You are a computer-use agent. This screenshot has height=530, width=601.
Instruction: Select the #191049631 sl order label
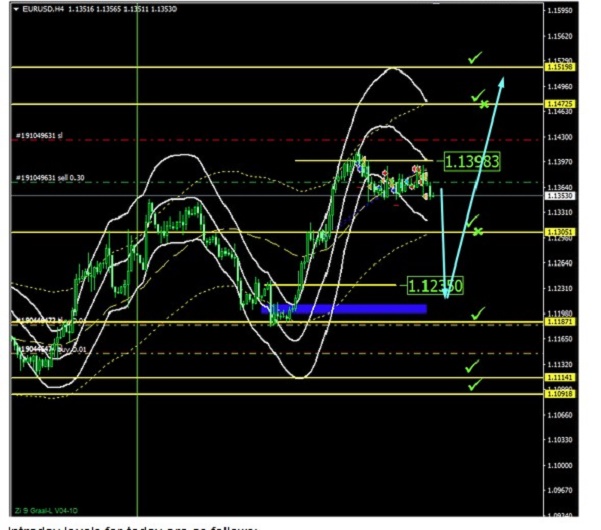point(39,136)
